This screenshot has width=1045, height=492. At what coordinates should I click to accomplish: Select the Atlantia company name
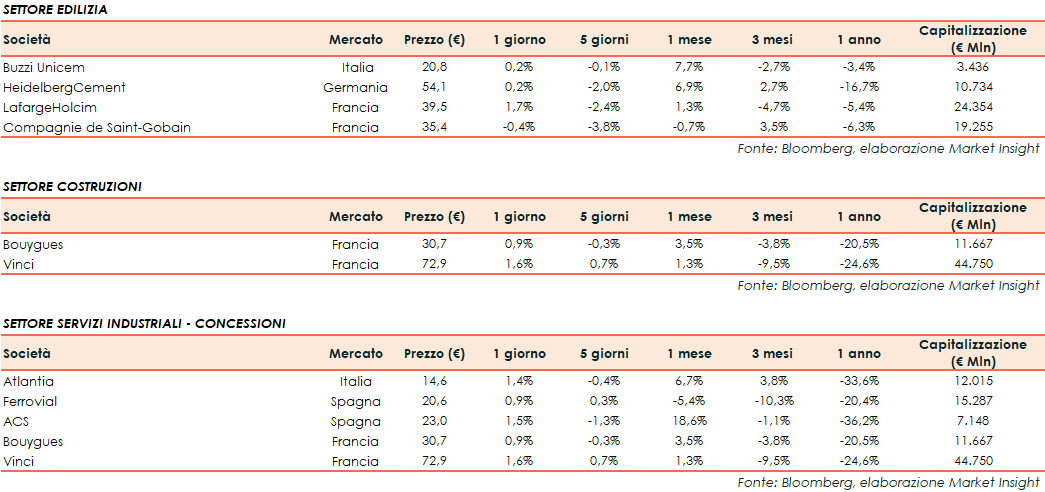point(29,381)
